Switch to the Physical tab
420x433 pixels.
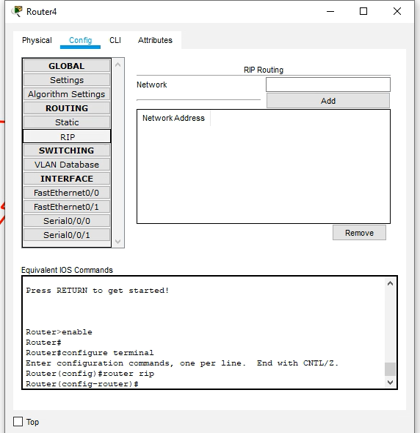pyautogui.click(x=37, y=40)
